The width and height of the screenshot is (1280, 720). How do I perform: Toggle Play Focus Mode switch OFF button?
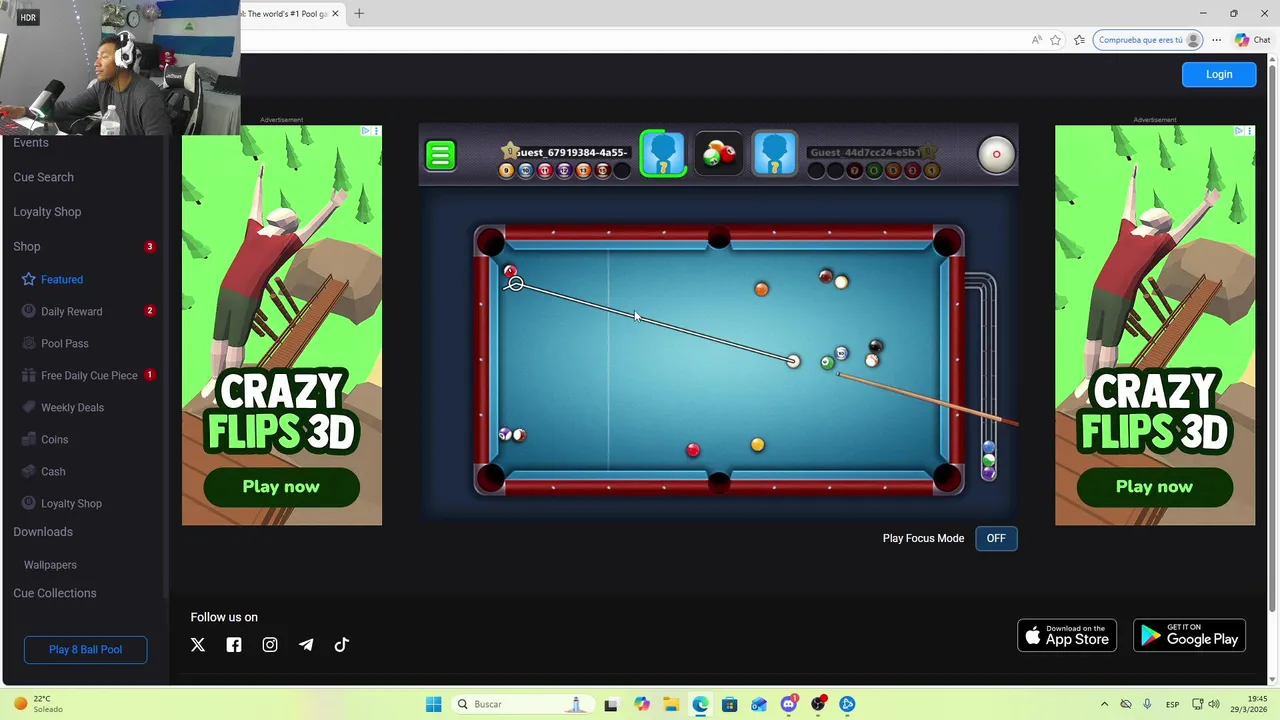pos(996,538)
